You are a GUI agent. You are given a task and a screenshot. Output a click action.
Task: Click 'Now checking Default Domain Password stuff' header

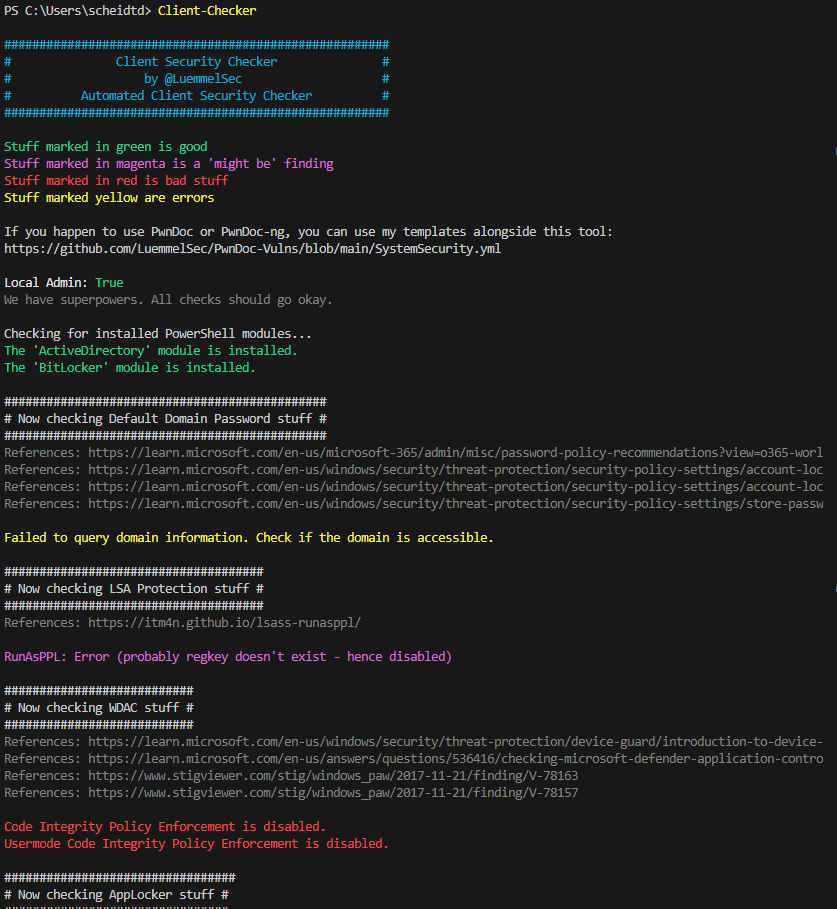(x=165, y=419)
